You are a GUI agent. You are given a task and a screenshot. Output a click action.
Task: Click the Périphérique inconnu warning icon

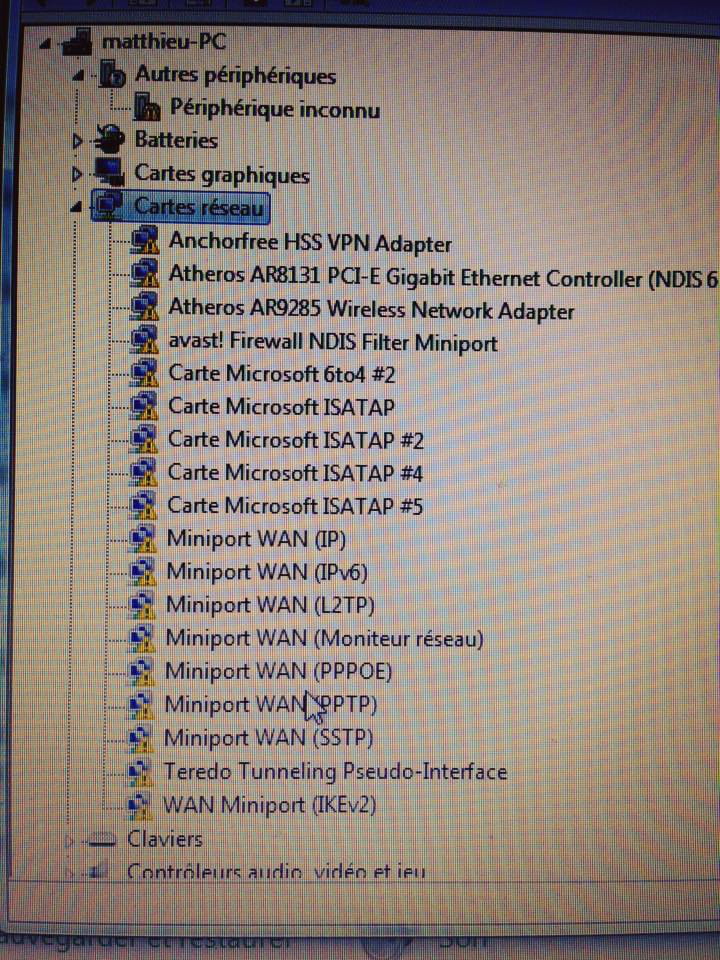(x=147, y=108)
